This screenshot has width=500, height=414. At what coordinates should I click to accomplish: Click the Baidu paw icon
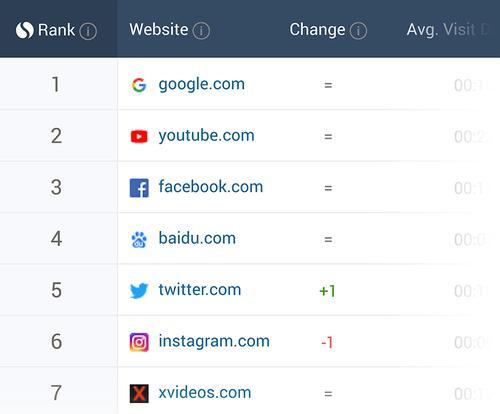tap(139, 239)
